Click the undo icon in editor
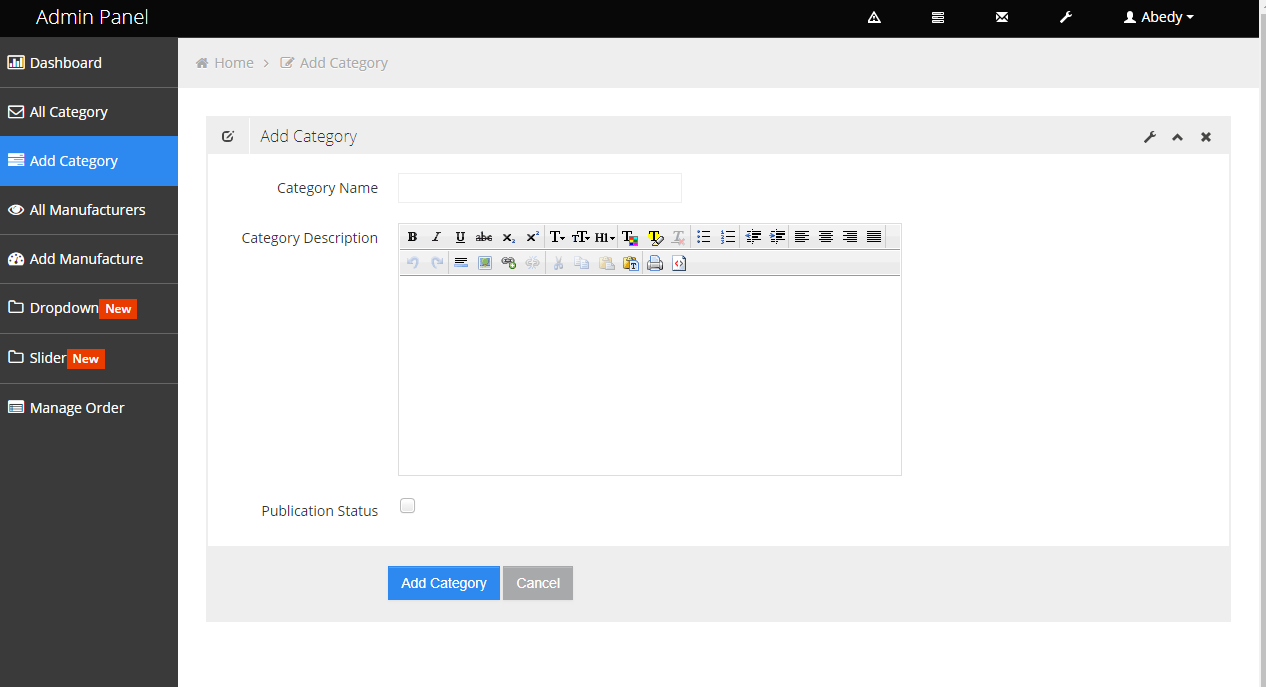The image size is (1266, 687). pos(412,263)
